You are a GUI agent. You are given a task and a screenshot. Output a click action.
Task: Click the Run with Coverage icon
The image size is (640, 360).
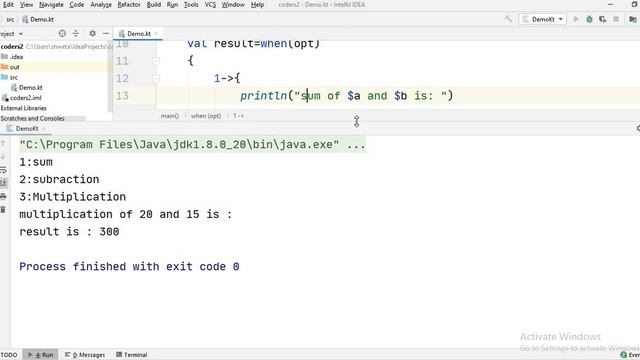(x=602, y=19)
